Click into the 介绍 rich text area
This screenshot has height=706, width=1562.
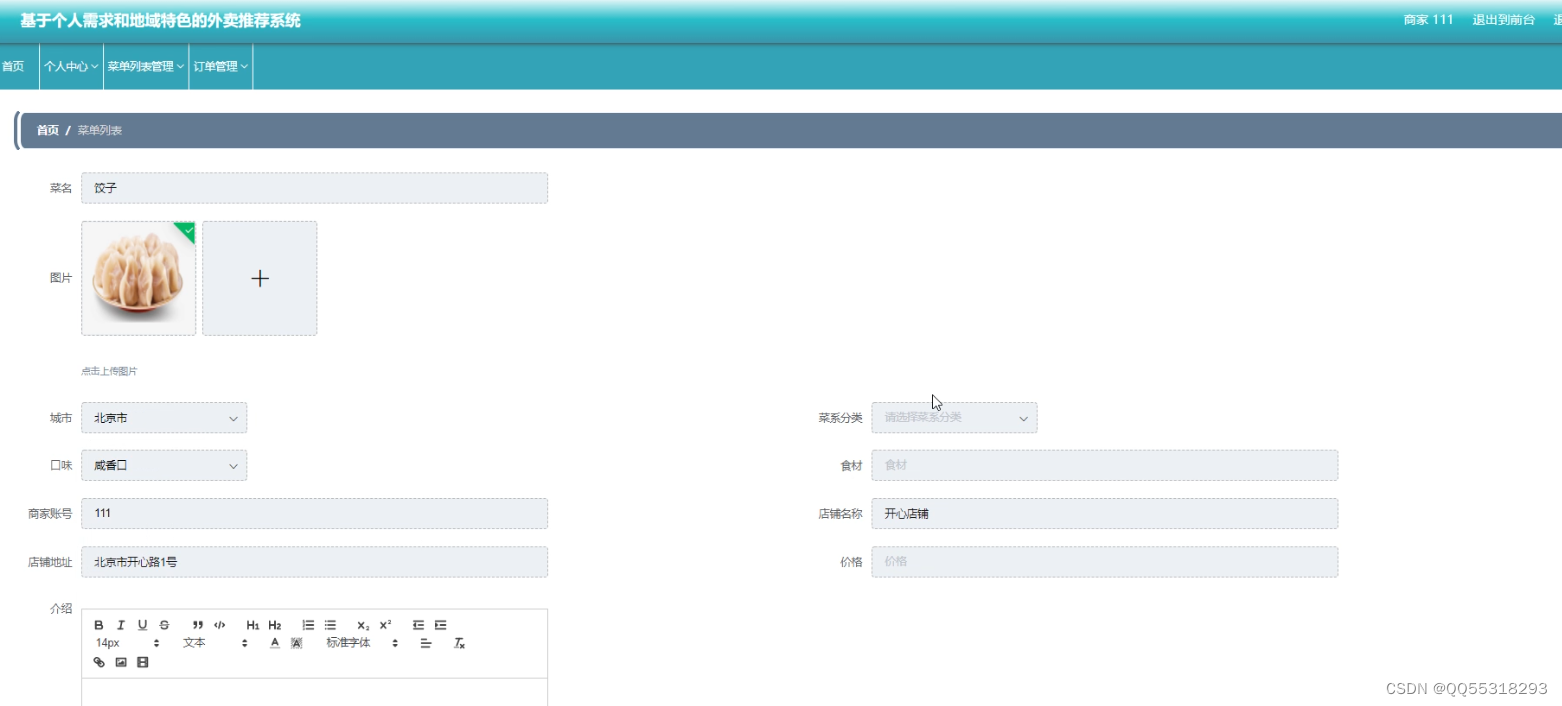pos(314,692)
